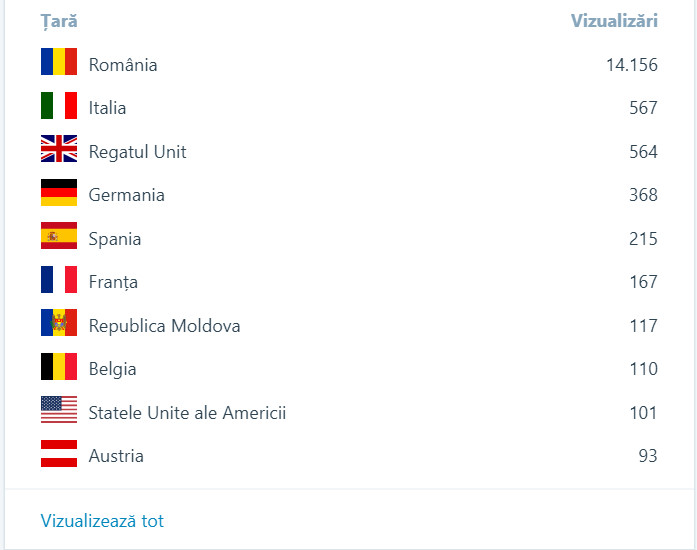
Task: Click the Republica Moldova label
Action: (164, 326)
